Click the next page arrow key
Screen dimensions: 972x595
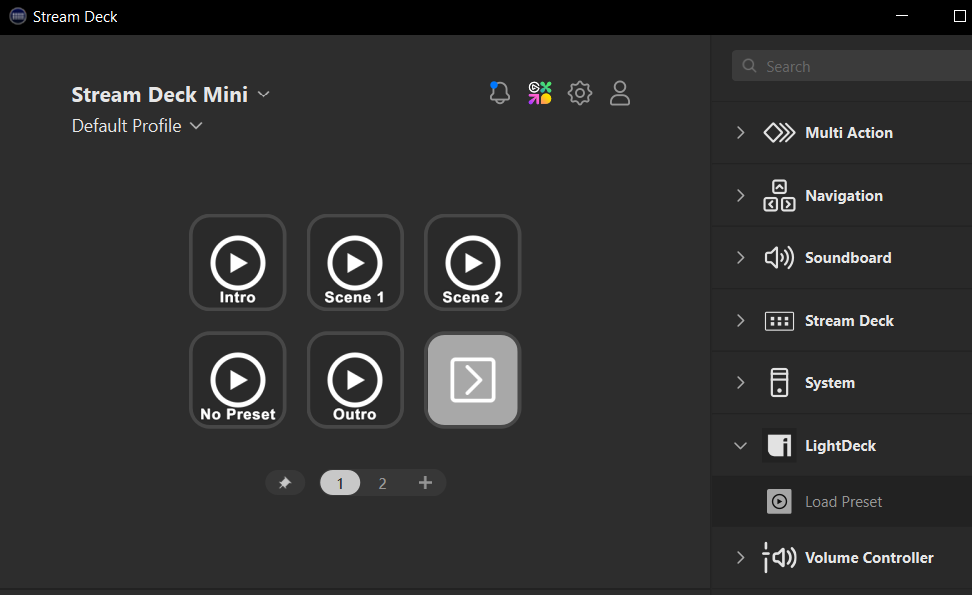point(472,380)
